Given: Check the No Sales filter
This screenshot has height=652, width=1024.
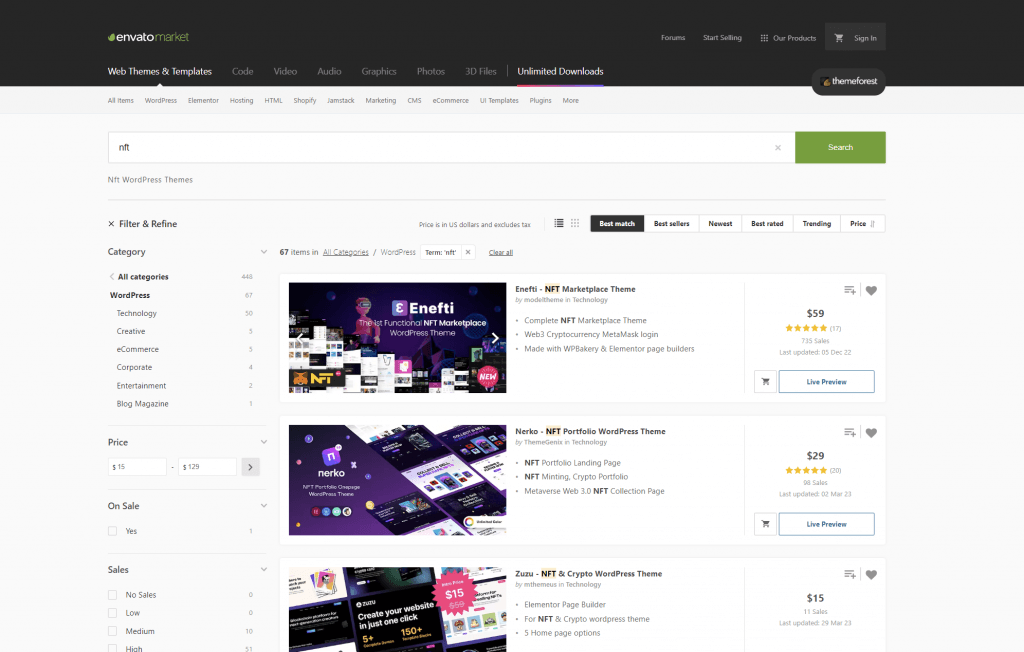Looking at the screenshot, I should click(x=112, y=595).
